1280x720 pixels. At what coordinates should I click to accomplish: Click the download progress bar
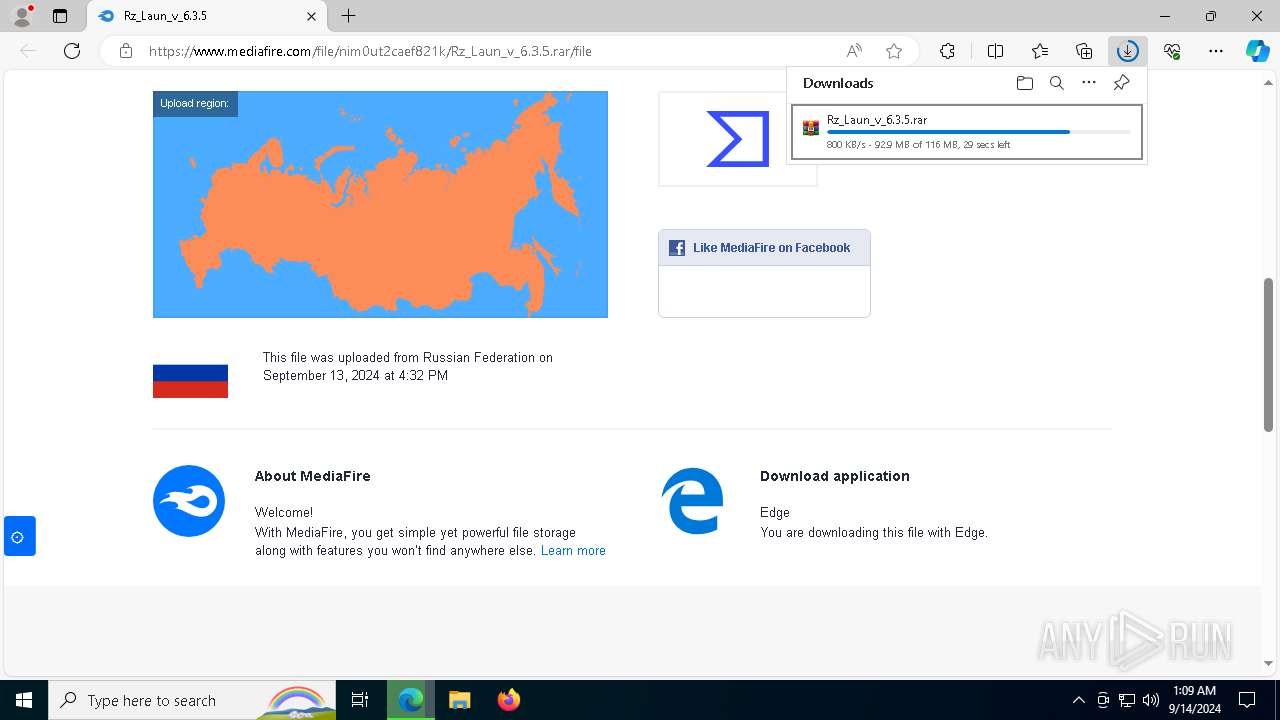(978, 132)
